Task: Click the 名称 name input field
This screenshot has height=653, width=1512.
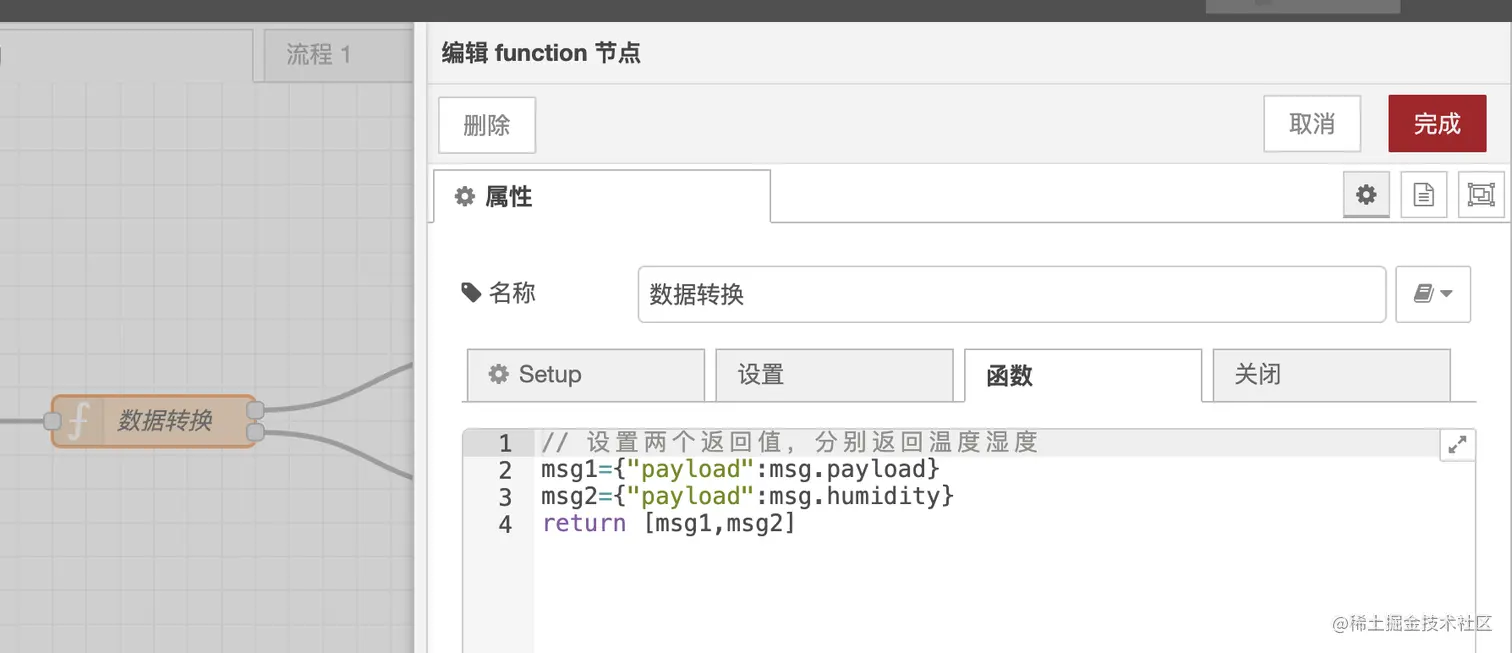Action: tap(1011, 294)
